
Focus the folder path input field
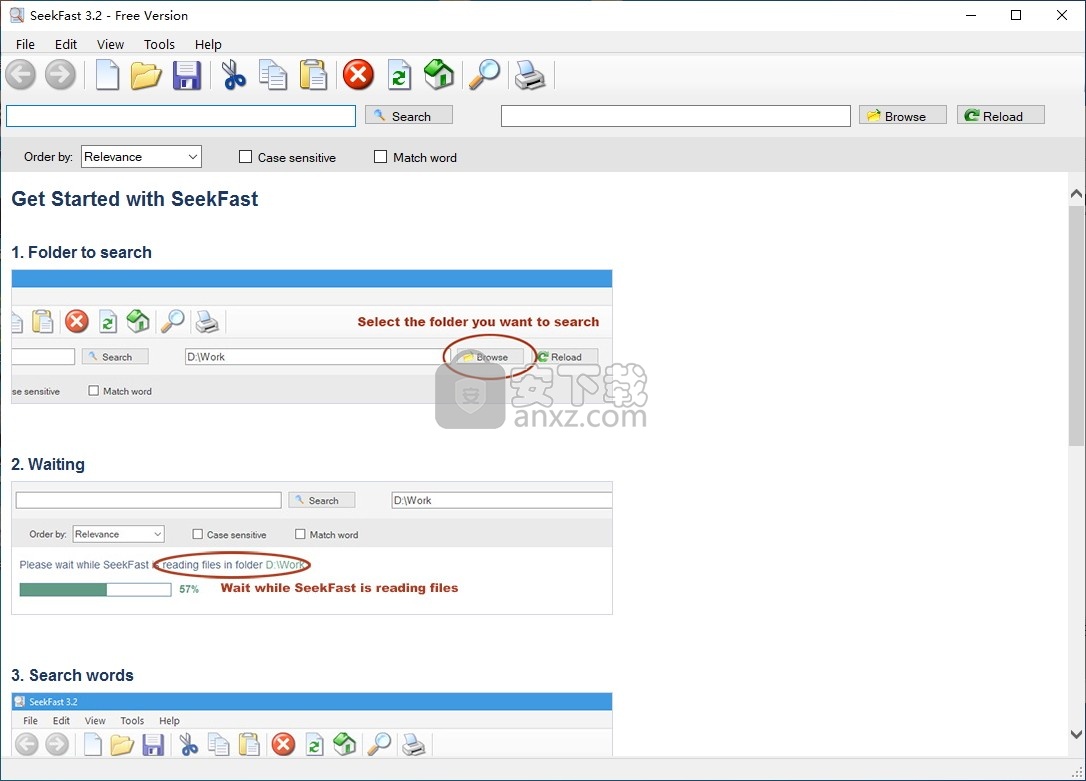click(676, 116)
